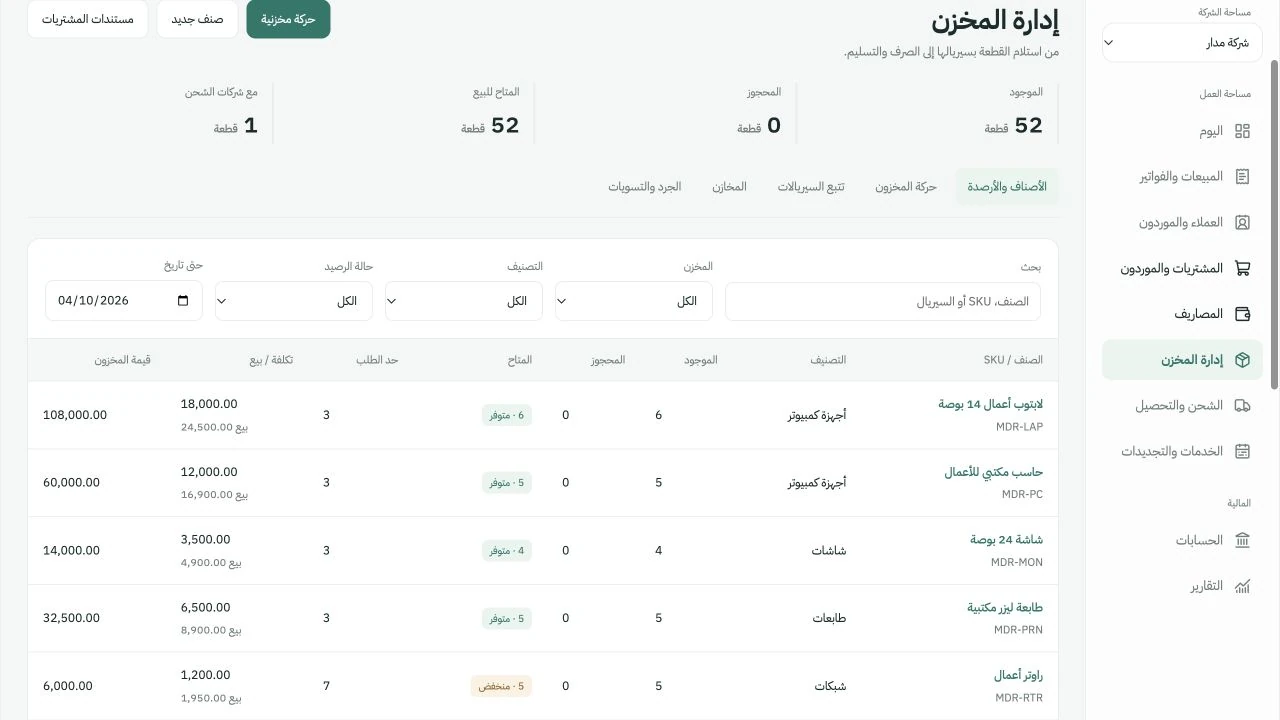
Task: Open date picker calendar icon in حتى تاريخ
Action: (x=182, y=300)
